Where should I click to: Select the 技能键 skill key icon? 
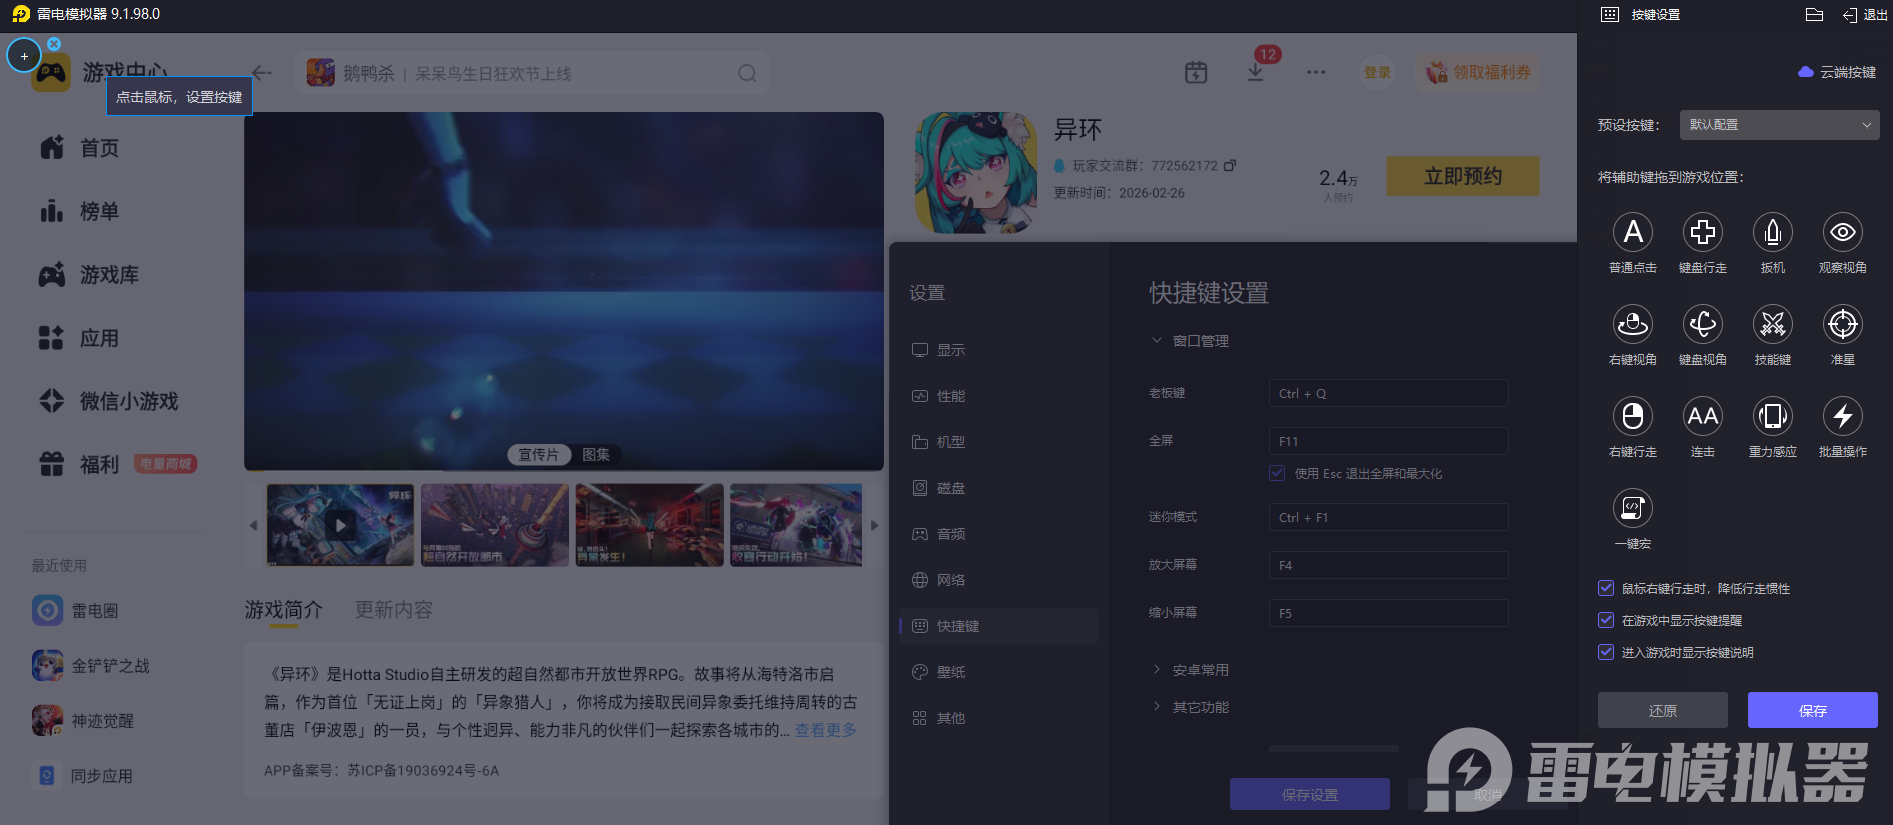pos(1773,324)
